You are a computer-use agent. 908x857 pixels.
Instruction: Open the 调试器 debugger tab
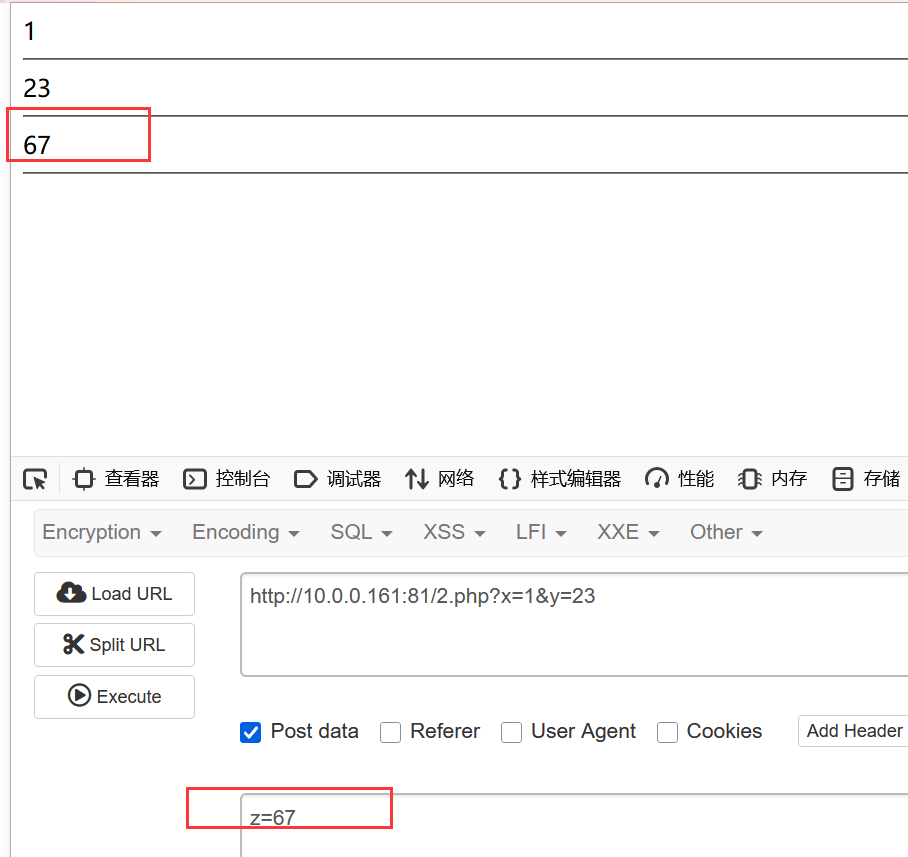click(338, 479)
